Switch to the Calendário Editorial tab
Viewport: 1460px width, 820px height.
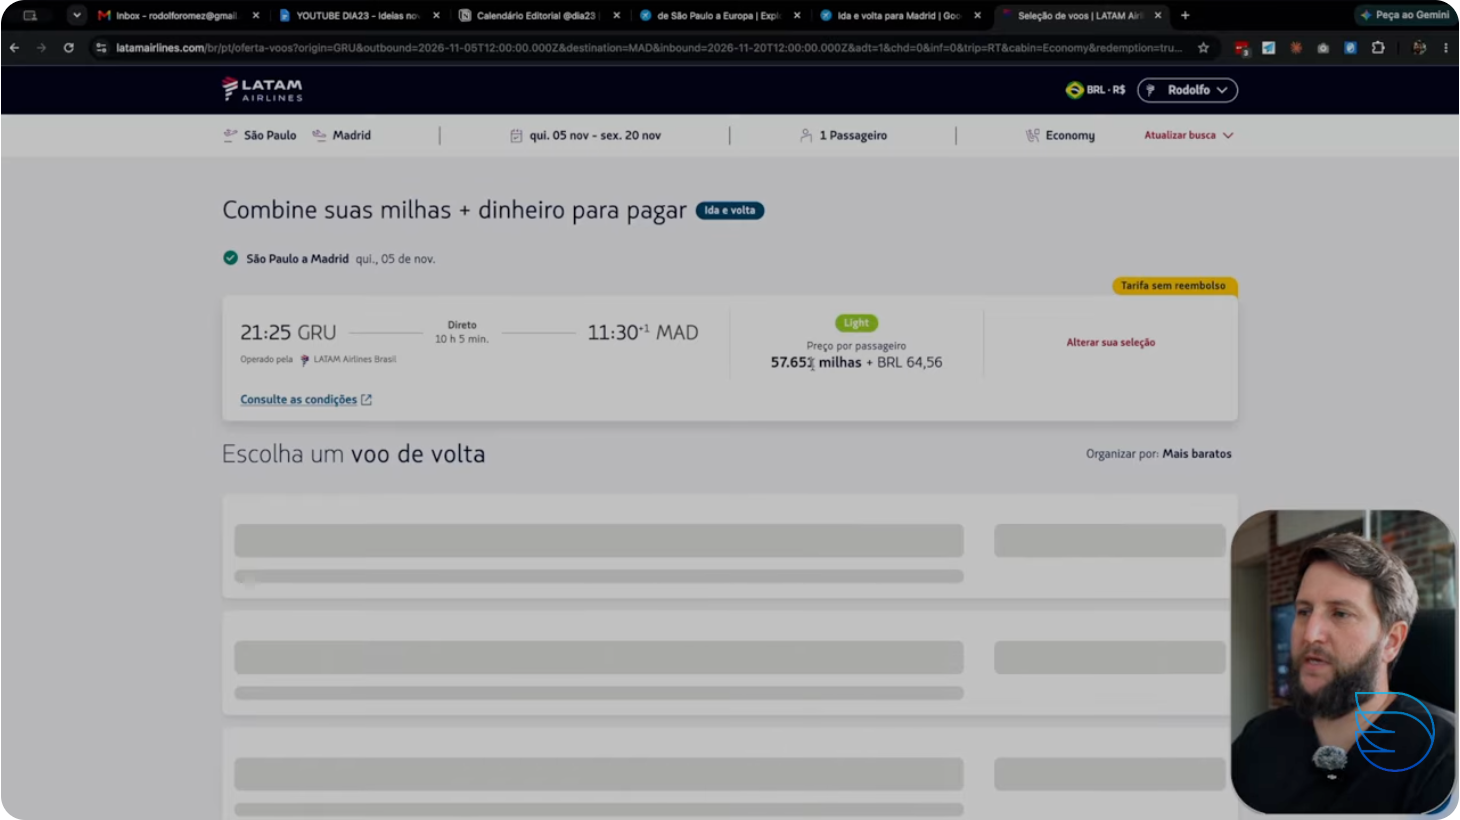click(528, 15)
